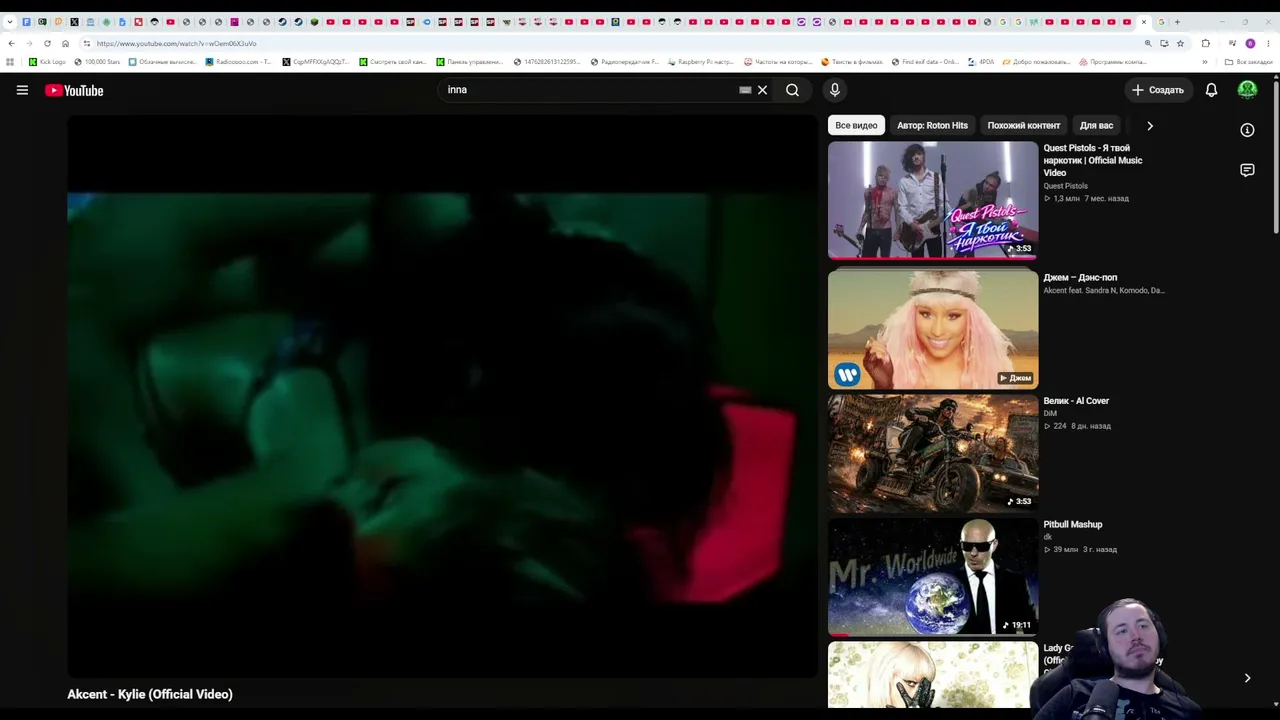Run the search with the magnifier button
Viewport: 1280px width, 720px height.
coord(792,90)
